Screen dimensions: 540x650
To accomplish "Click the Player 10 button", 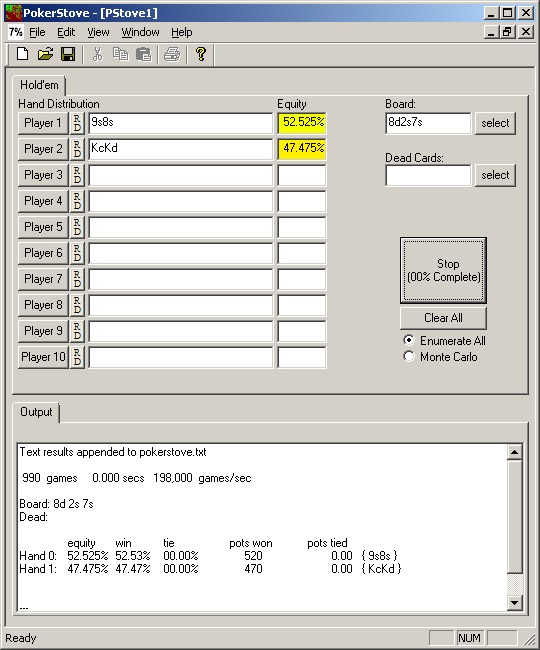I will point(43,357).
